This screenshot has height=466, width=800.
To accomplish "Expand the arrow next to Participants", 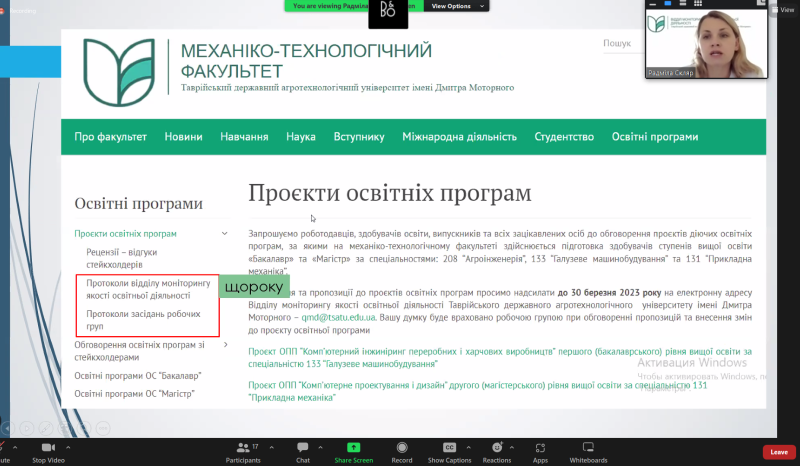I will click(271, 448).
